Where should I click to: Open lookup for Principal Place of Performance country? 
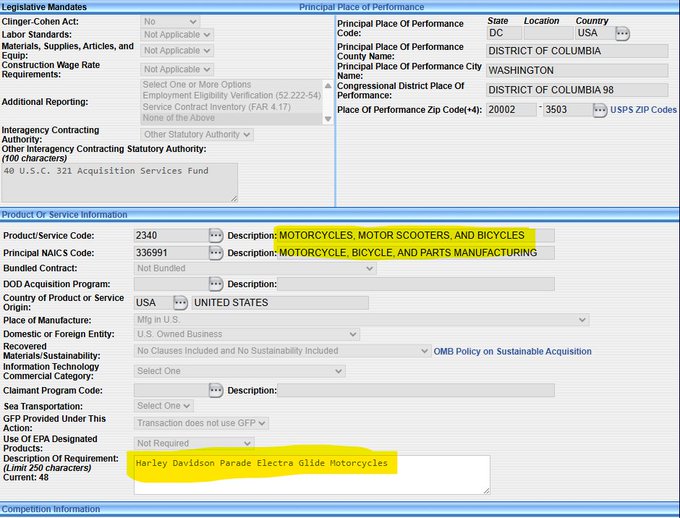pos(622,33)
